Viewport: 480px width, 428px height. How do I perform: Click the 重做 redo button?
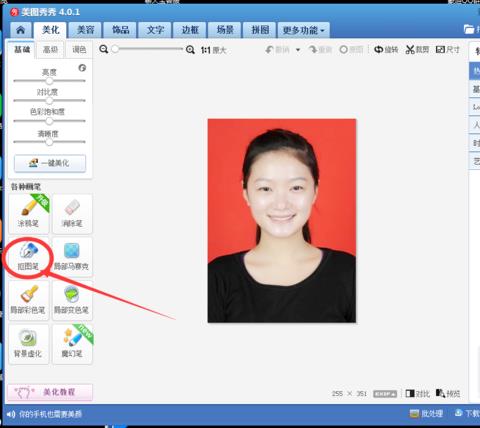coord(320,50)
